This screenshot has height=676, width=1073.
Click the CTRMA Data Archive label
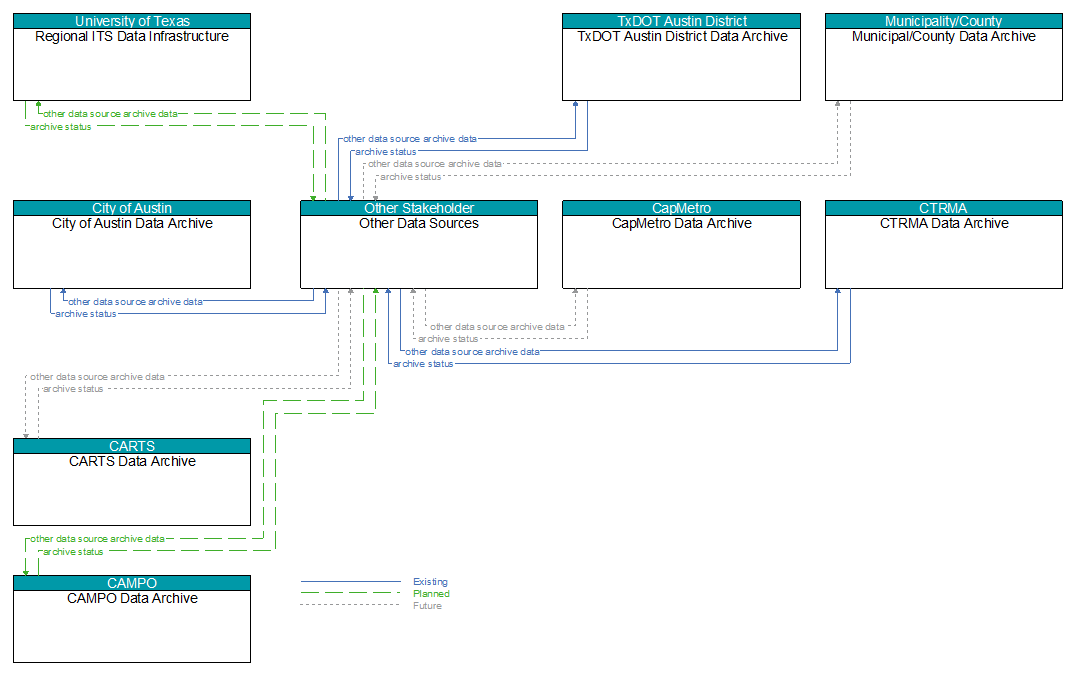(x=944, y=223)
